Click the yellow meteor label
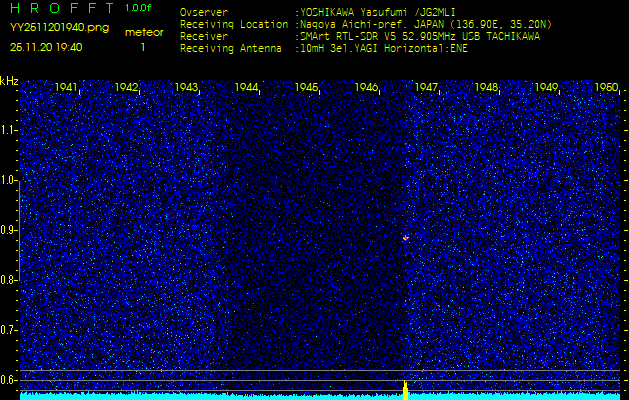Screen dimensions: 629x400 point(143,32)
